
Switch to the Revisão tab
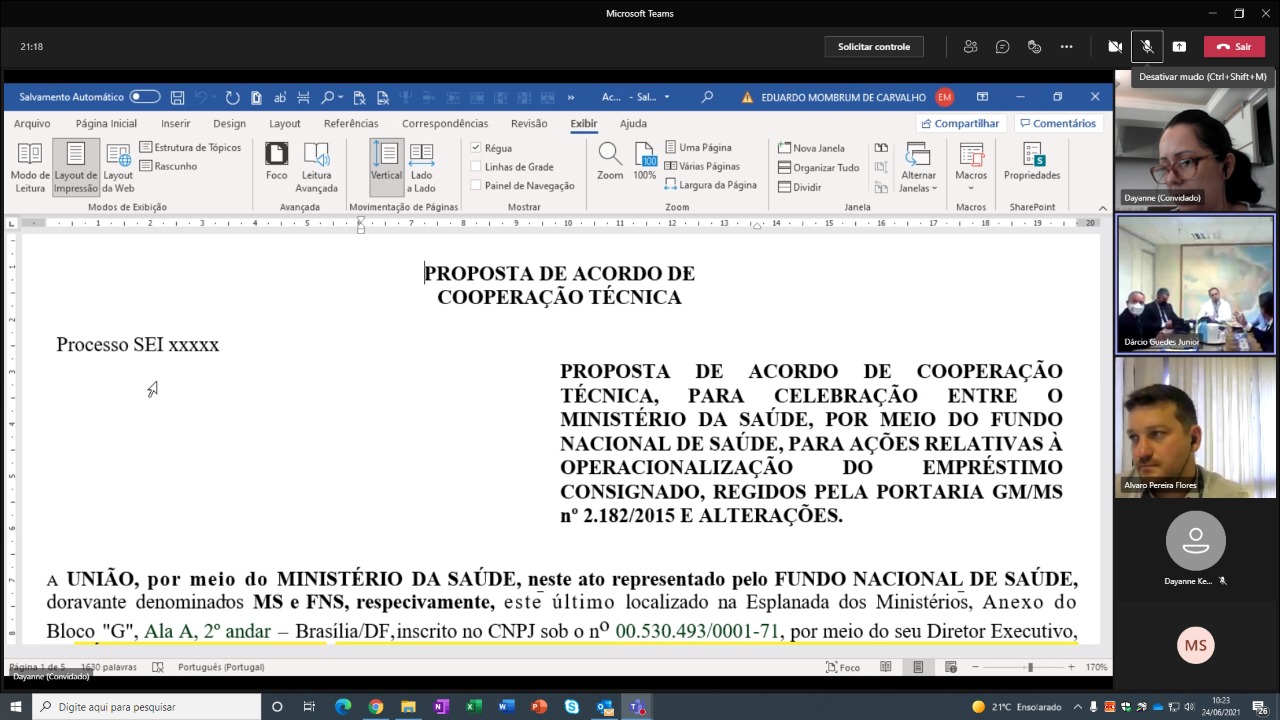click(x=529, y=123)
